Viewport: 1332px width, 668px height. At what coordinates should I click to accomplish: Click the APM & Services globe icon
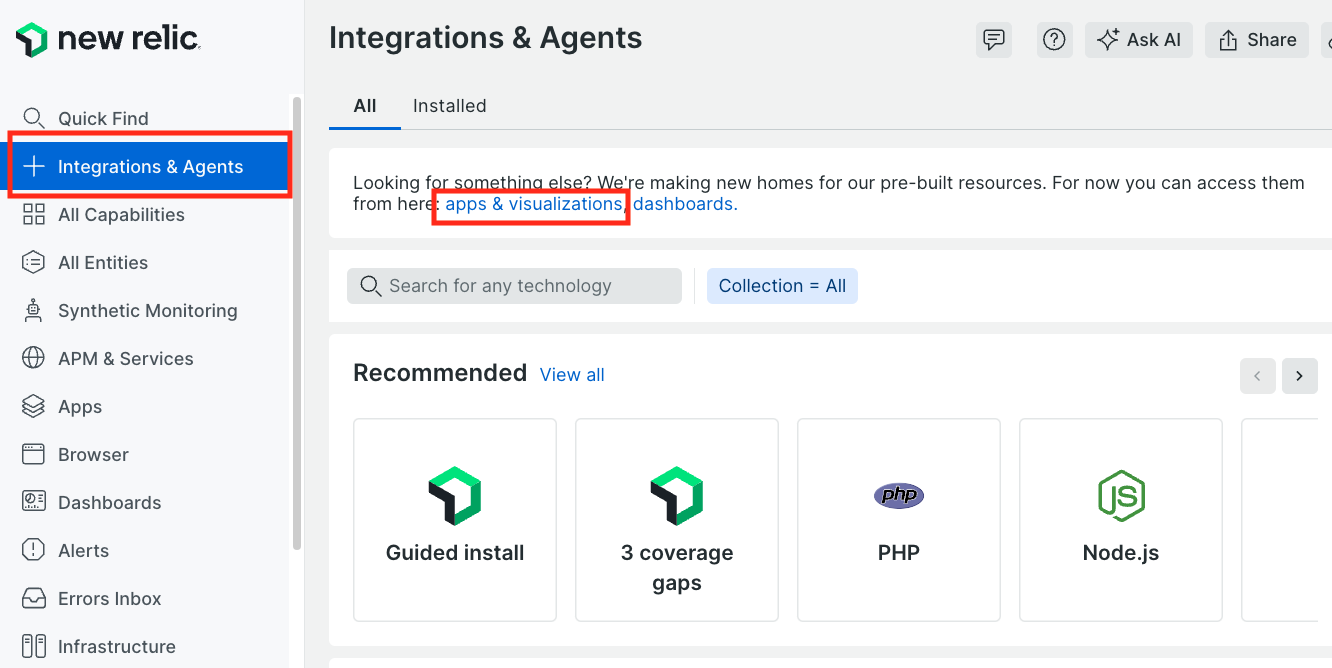[34, 358]
